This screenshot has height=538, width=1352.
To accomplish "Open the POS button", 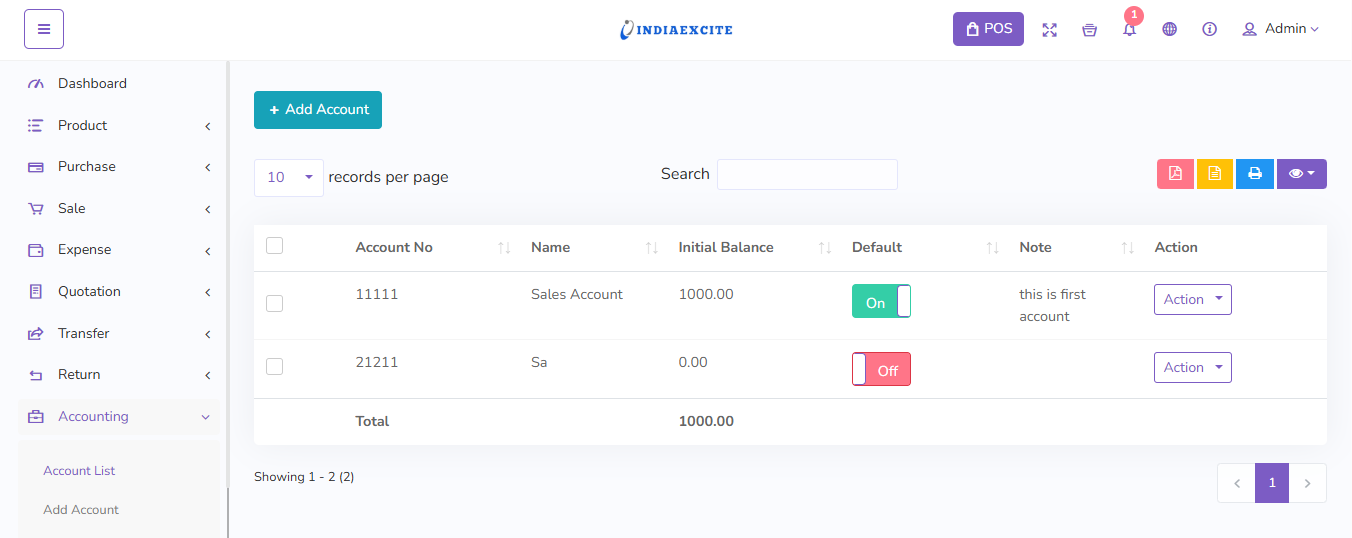I will [988, 29].
